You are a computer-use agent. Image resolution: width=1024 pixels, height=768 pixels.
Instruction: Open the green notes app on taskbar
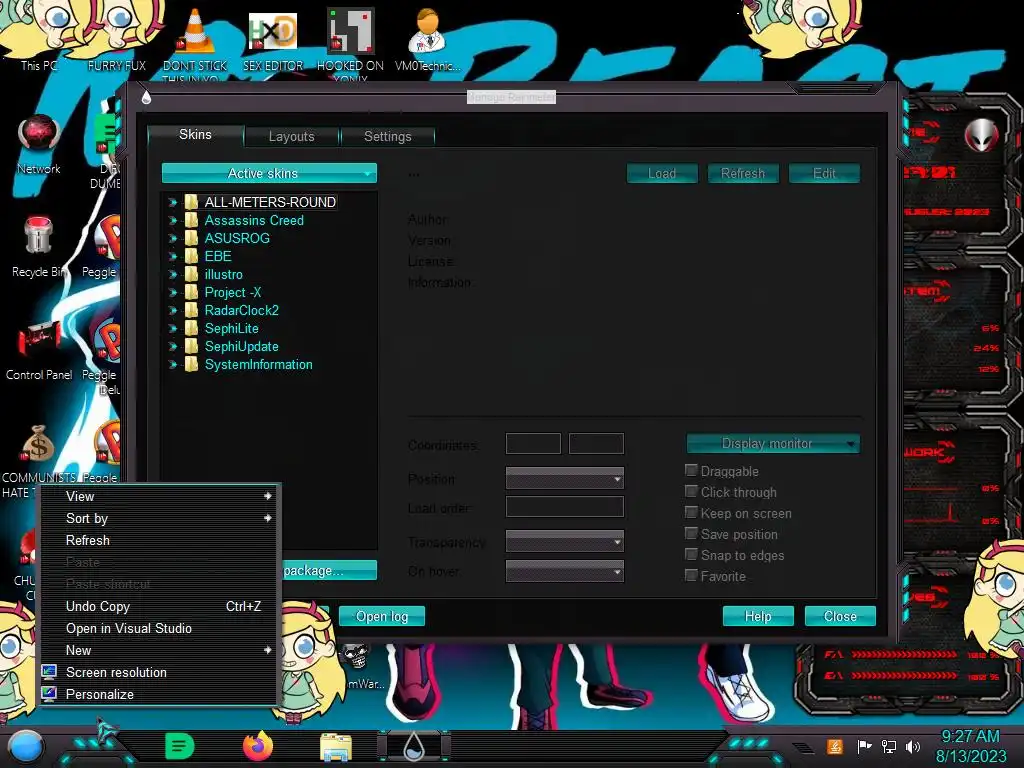point(180,746)
